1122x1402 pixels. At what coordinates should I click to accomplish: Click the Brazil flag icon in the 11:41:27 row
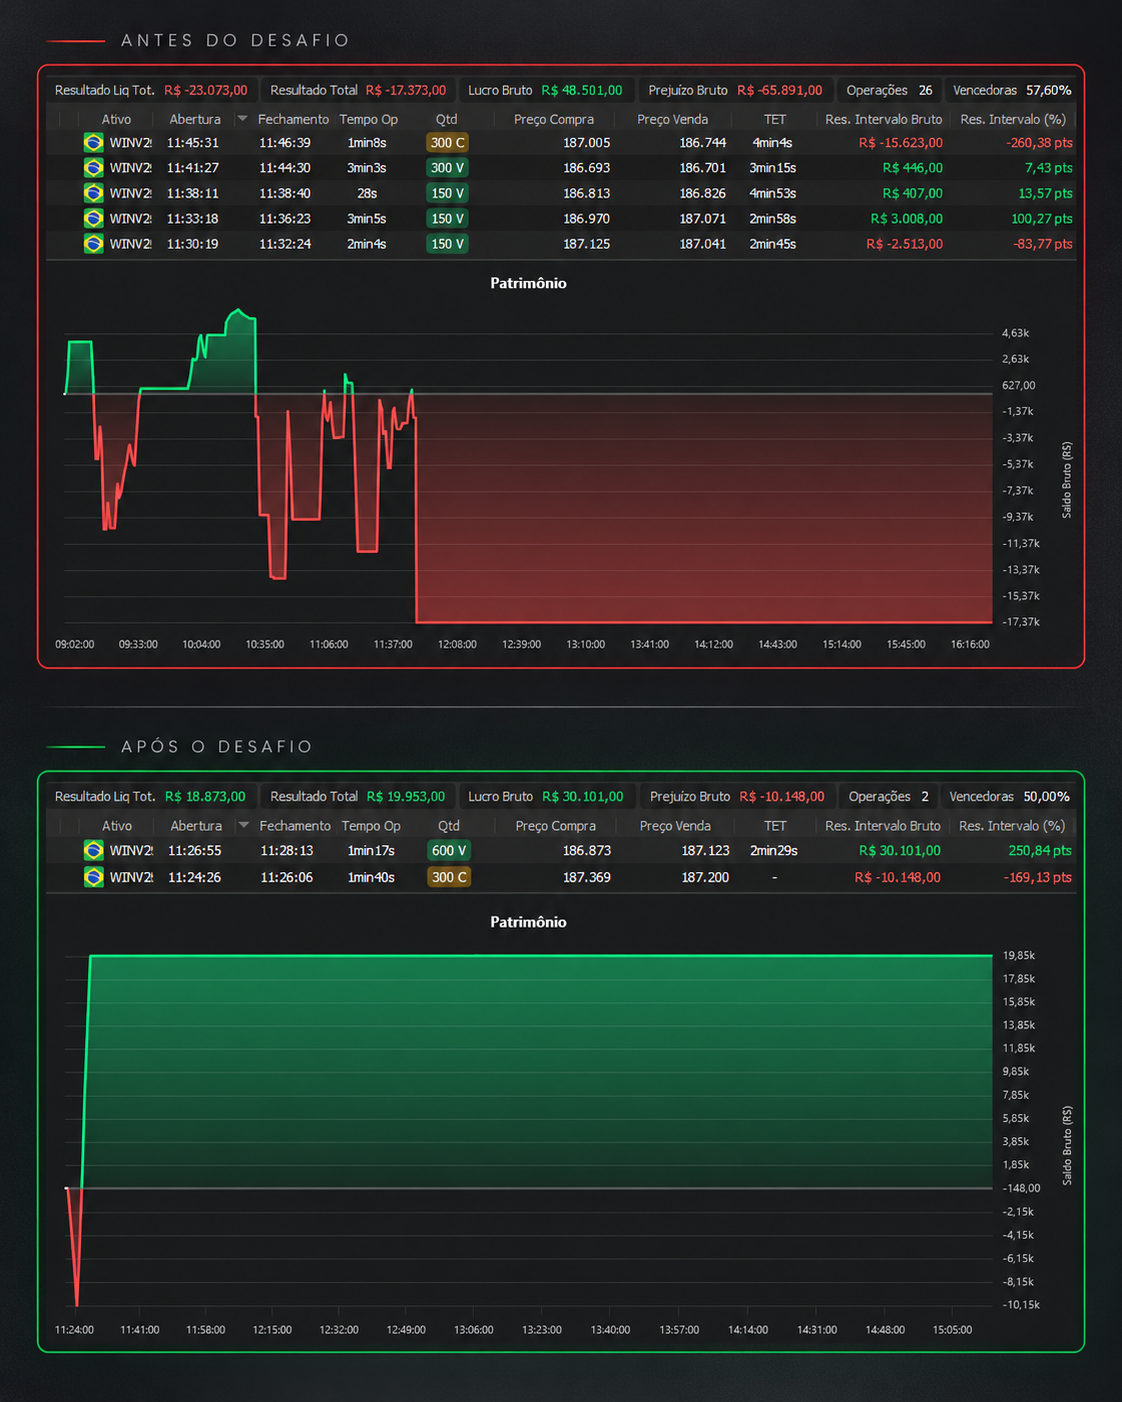(x=93, y=168)
